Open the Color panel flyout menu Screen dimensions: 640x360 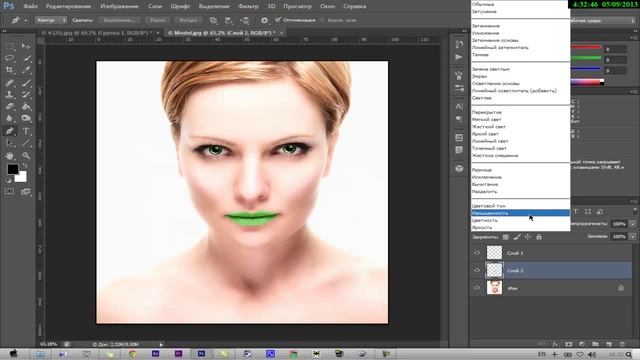coord(634,37)
